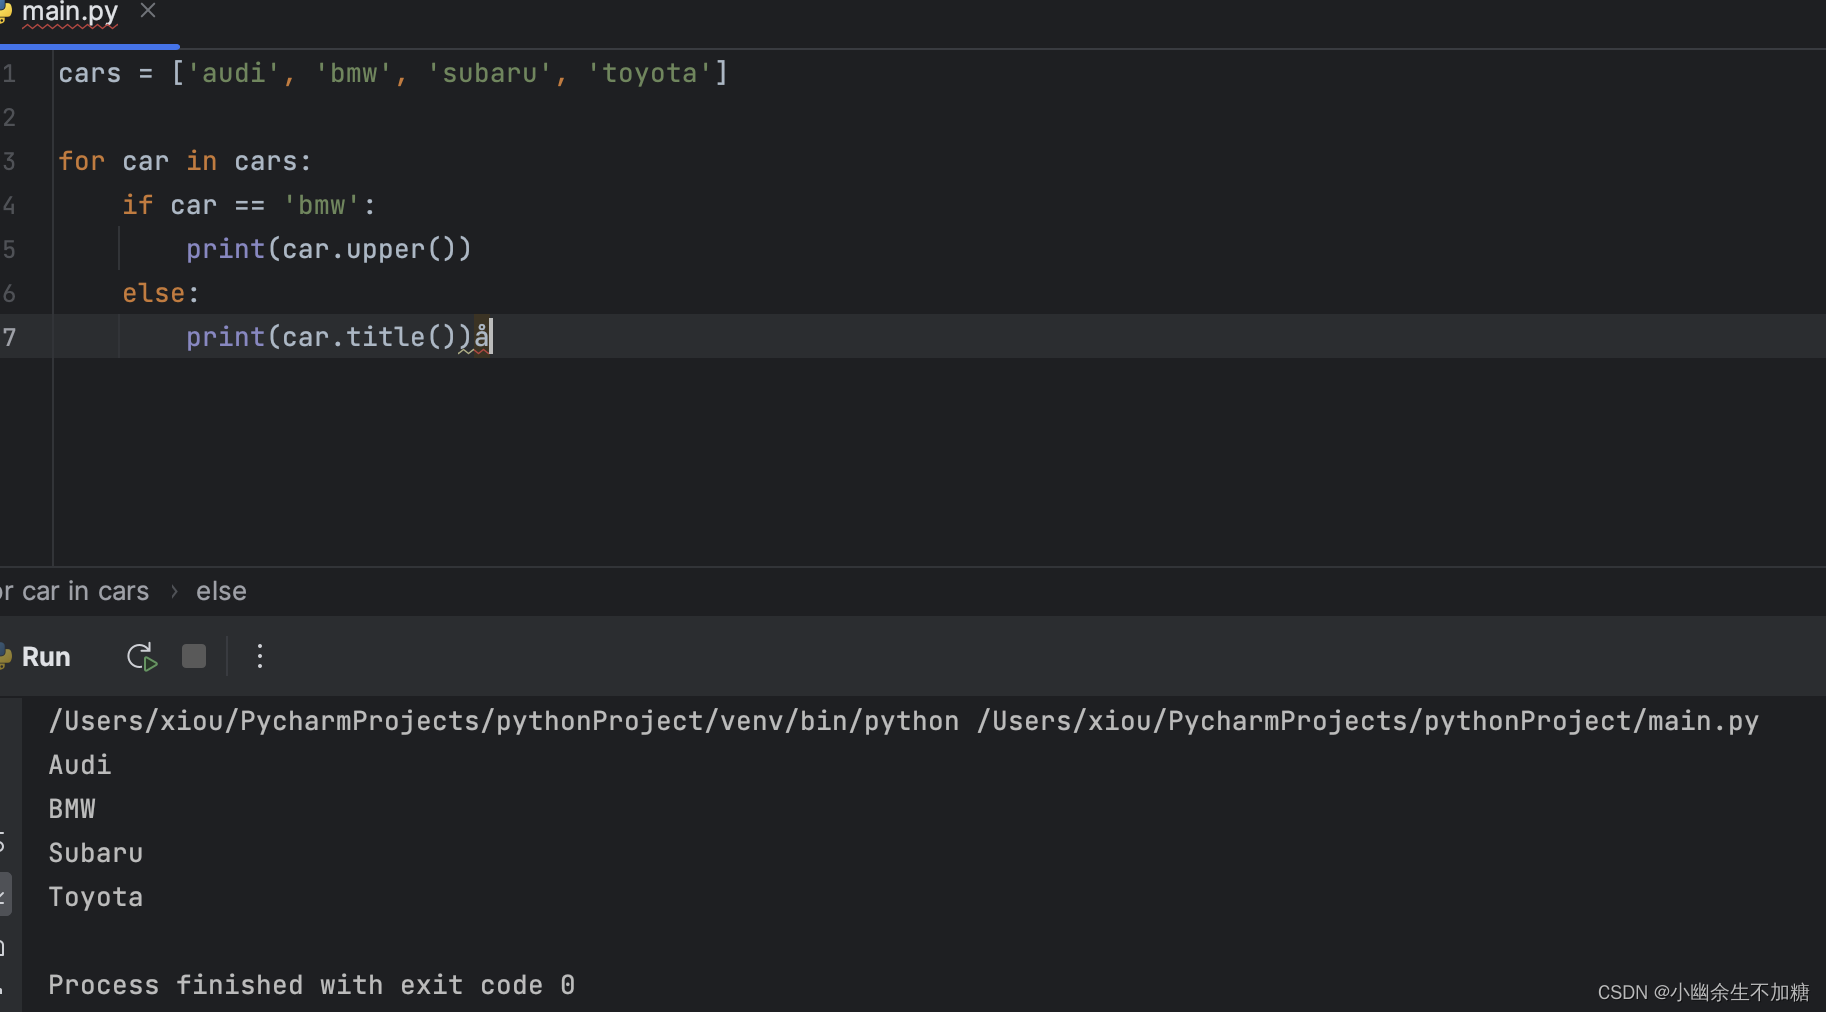This screenshot has height=1012, width=1826.
Task: Click line number 5 in the gutter
Action: [9, 249]
